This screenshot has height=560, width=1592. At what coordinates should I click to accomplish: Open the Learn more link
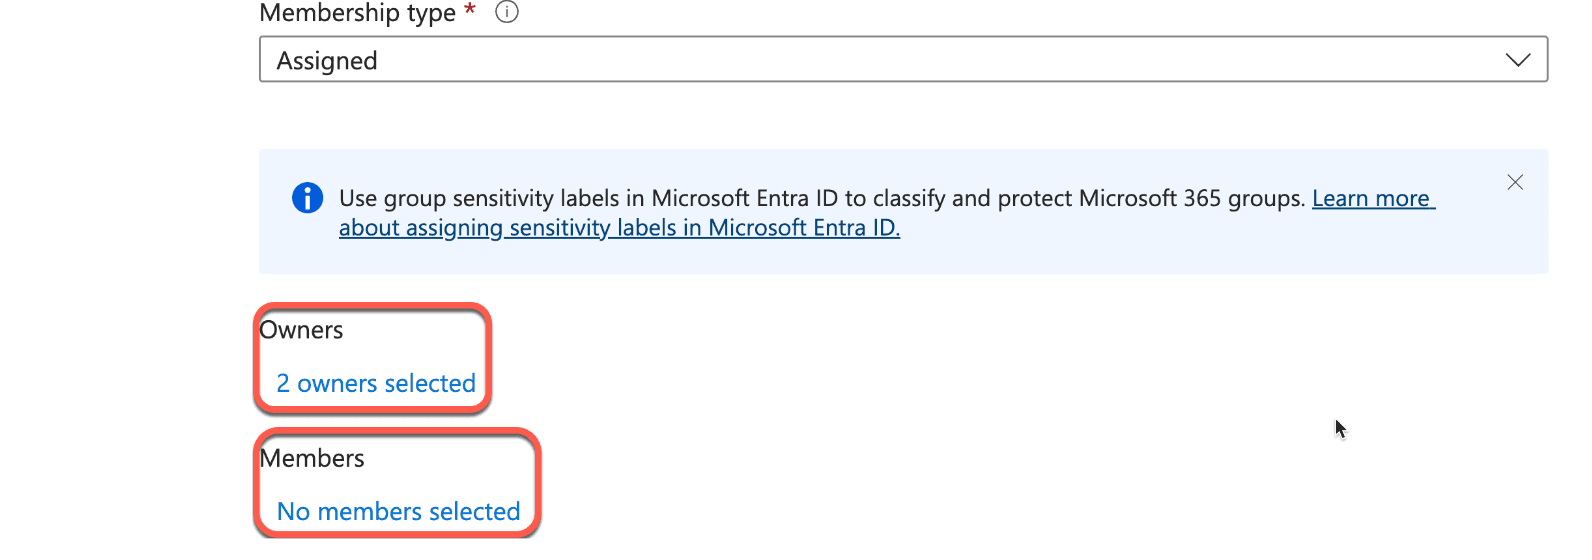[x=1373, y=198]
